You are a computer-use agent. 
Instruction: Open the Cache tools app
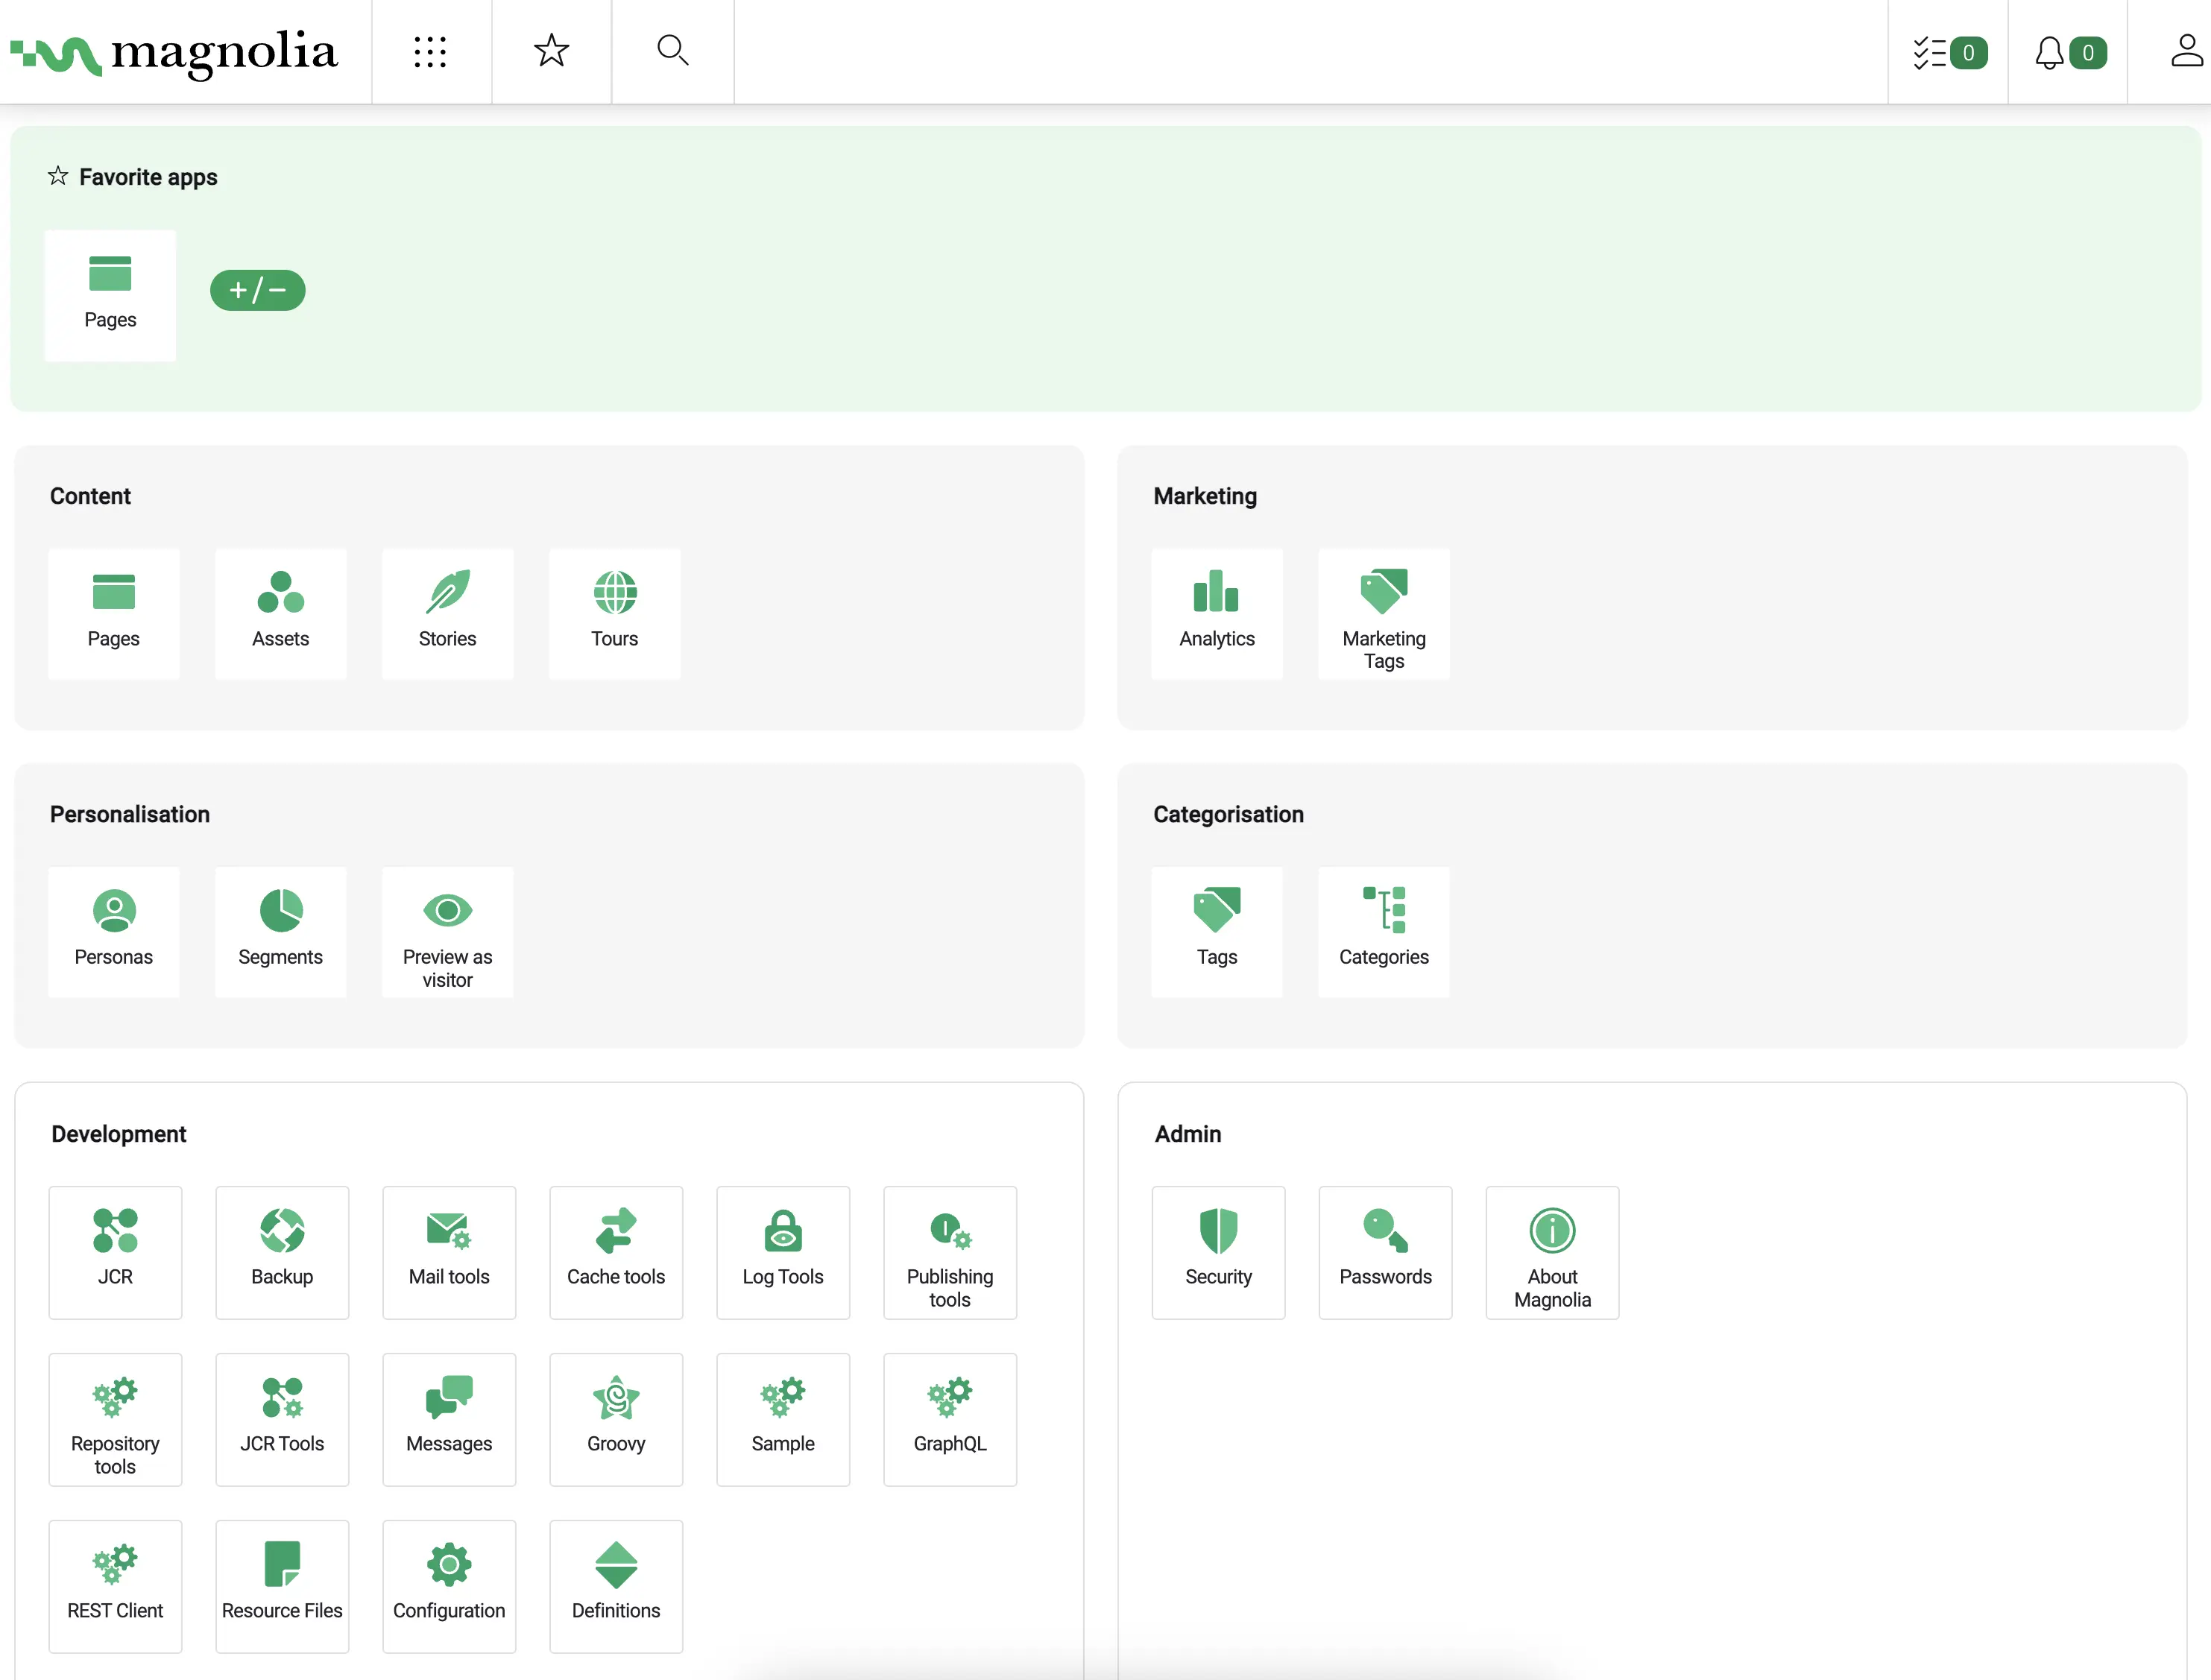[616, 1253]
